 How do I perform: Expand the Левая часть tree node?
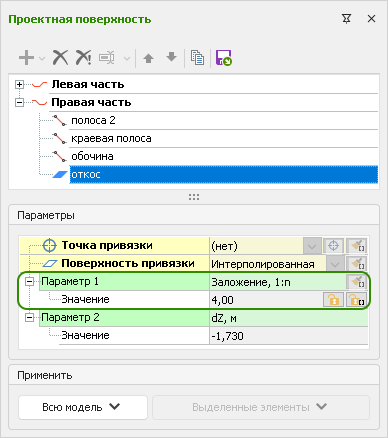pyautogui.click(x=19, y=85)
